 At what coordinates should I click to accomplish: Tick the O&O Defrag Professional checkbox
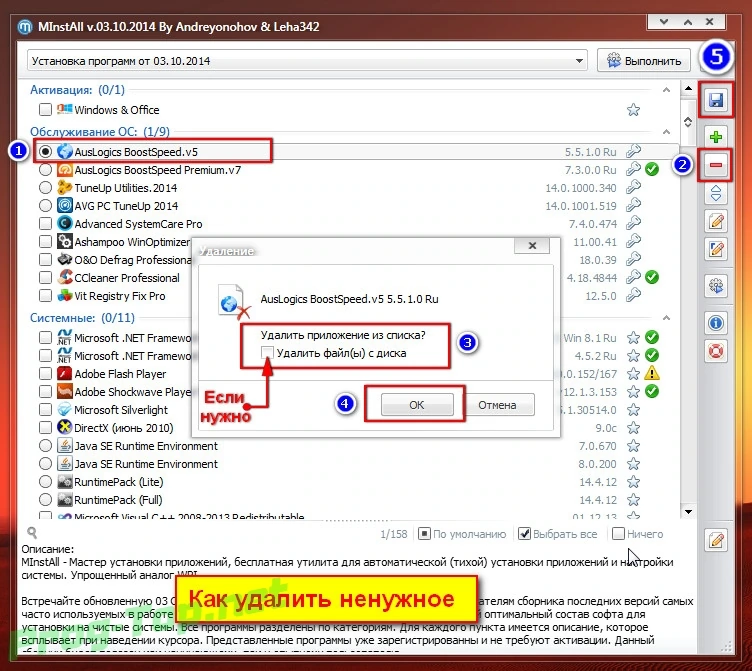click(x=45, y=259)
